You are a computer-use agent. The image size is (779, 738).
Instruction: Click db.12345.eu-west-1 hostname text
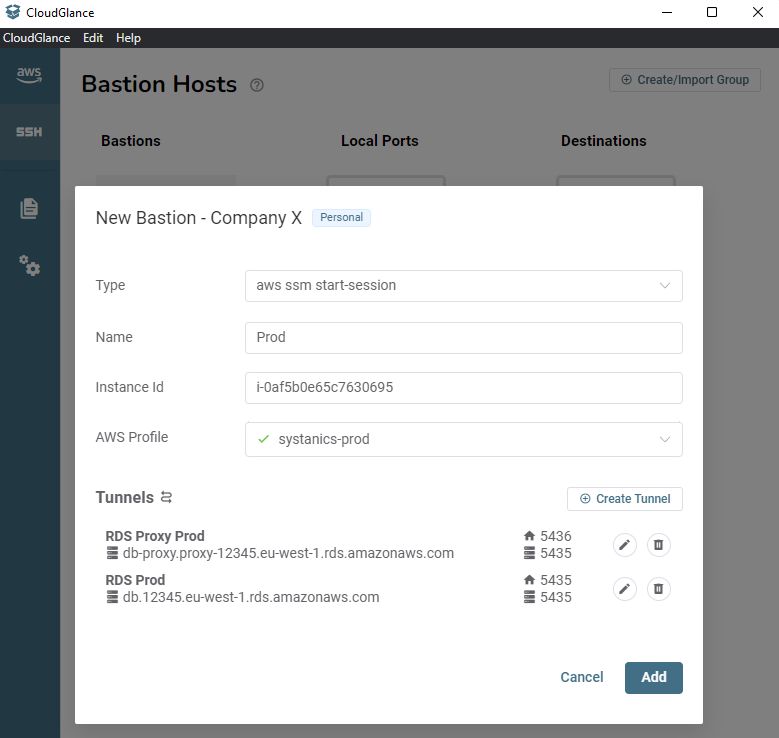[251, 597]
